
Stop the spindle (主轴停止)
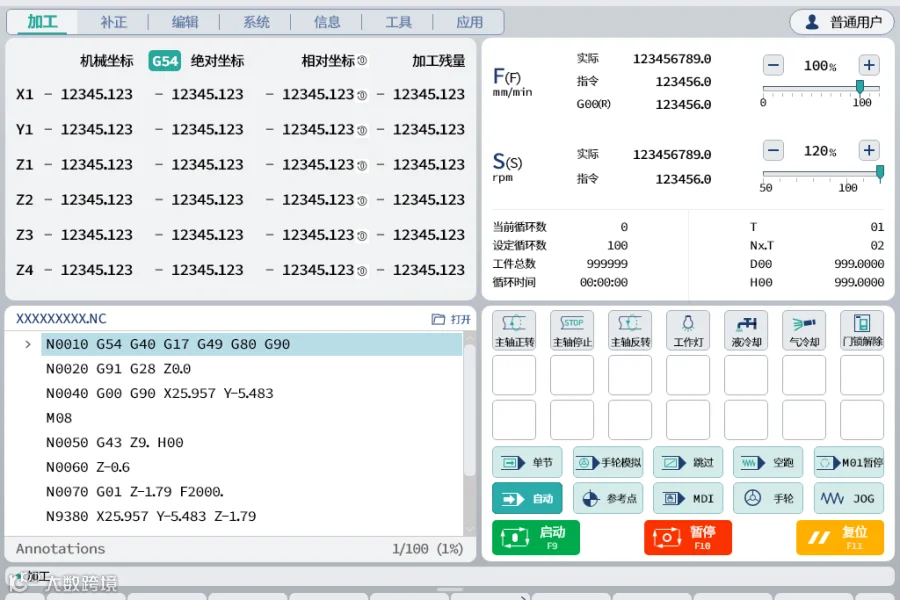click(572, 330)
